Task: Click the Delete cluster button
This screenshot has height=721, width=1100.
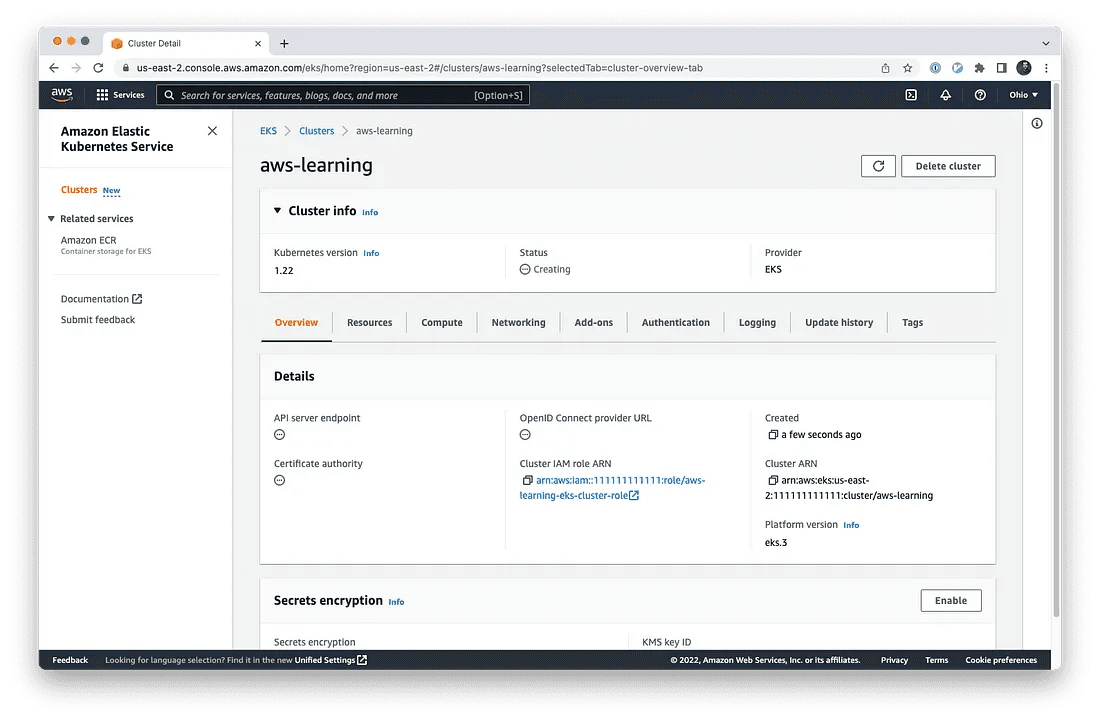Action: [948, 166]
